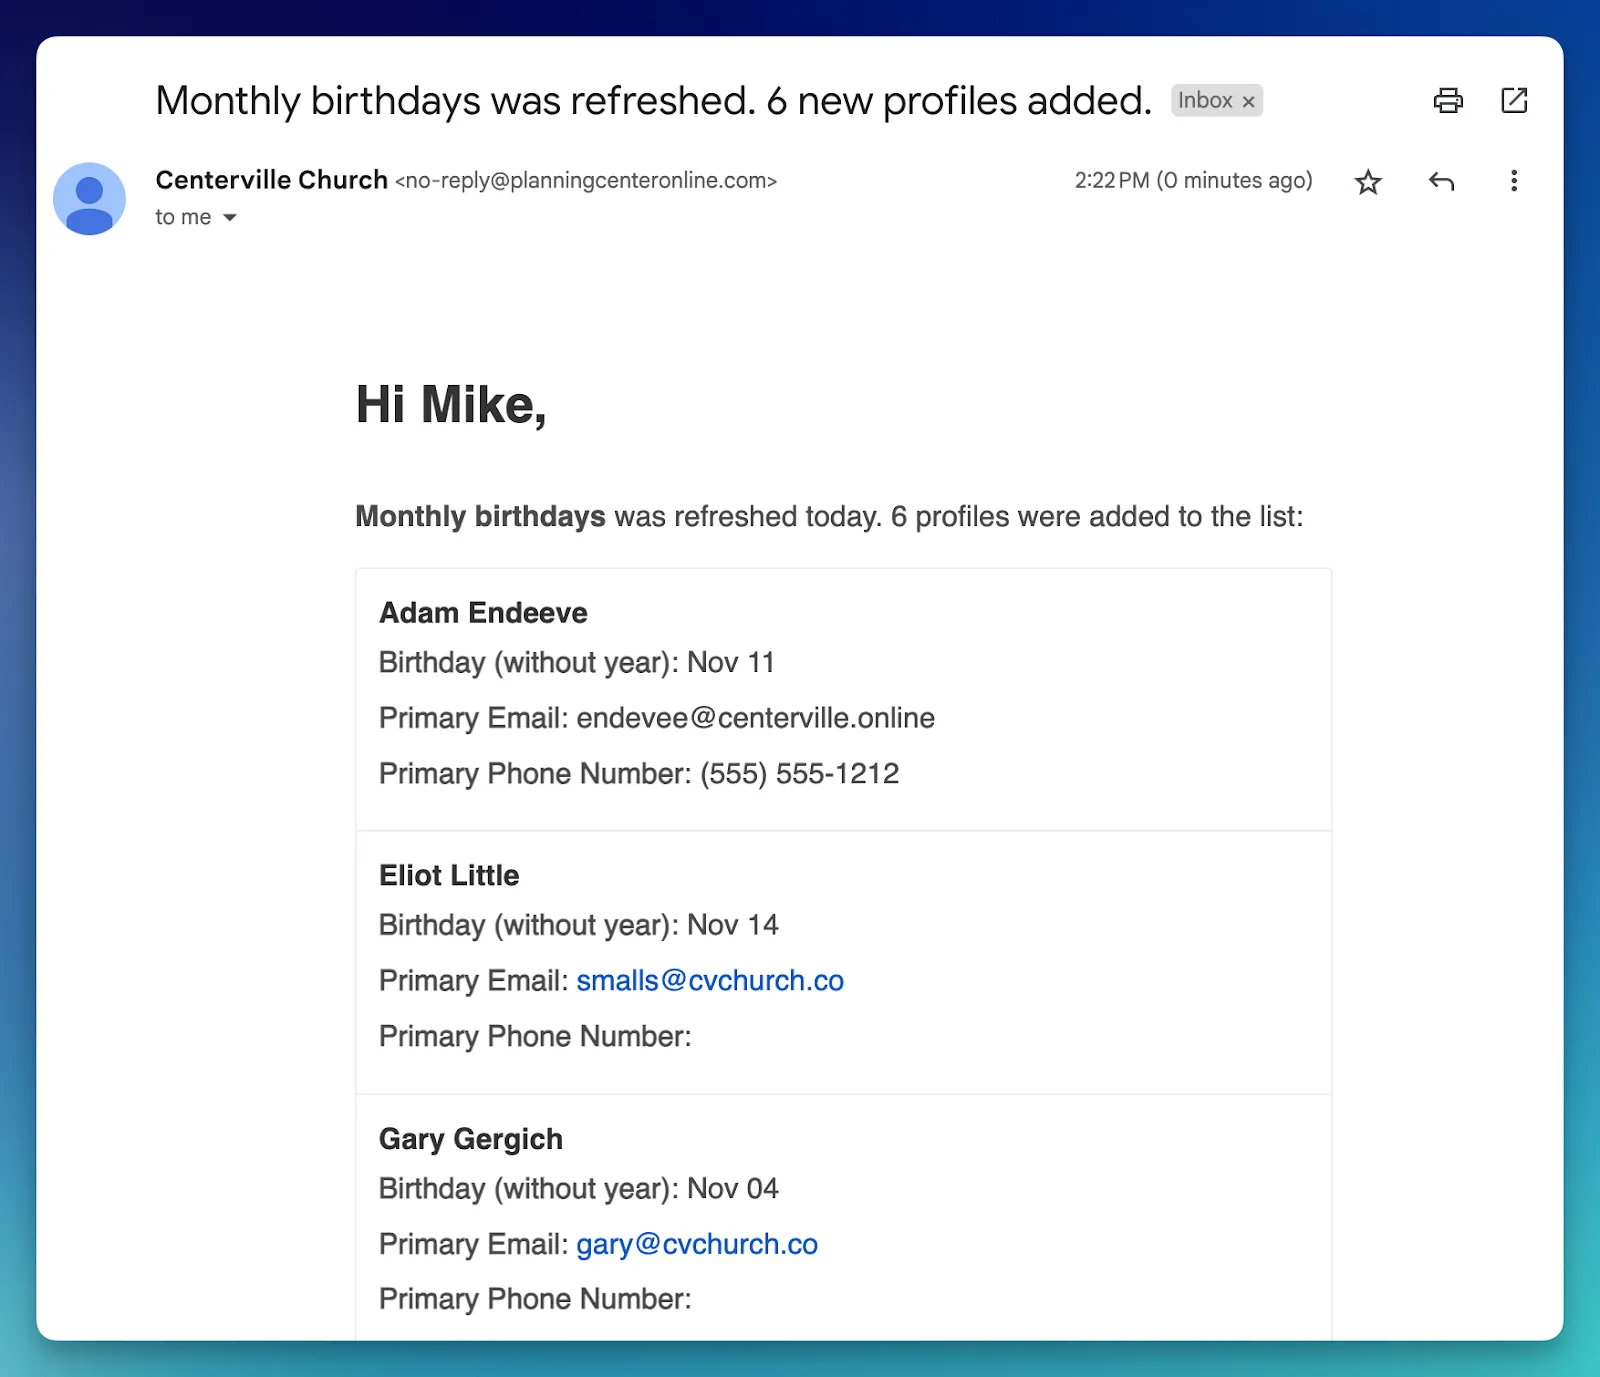This screenshot has width=1600, height=1377.
Task: Star the Centerville Church message
Action: [x=1367, y=182]
